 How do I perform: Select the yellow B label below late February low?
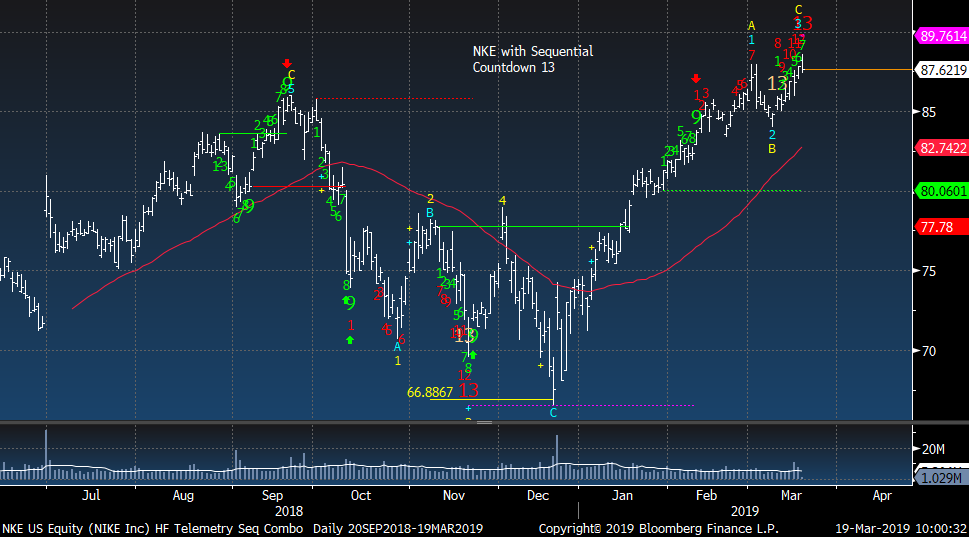772,149
